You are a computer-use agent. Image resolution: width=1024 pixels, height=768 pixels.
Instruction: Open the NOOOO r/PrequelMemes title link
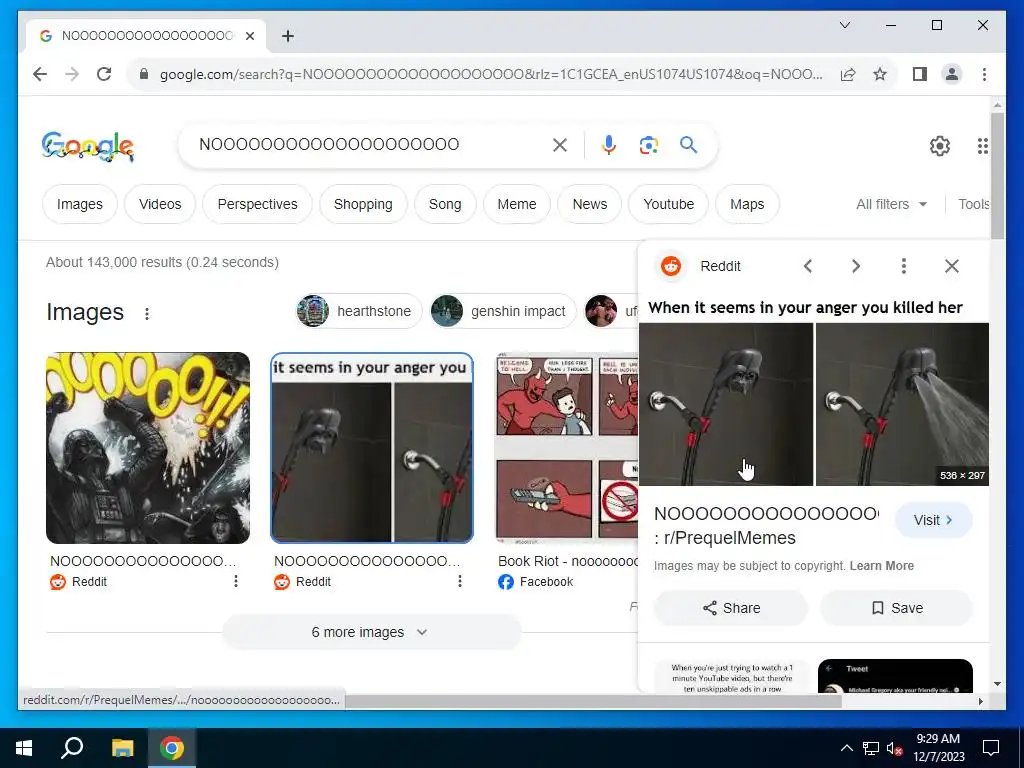coord(767,526)
